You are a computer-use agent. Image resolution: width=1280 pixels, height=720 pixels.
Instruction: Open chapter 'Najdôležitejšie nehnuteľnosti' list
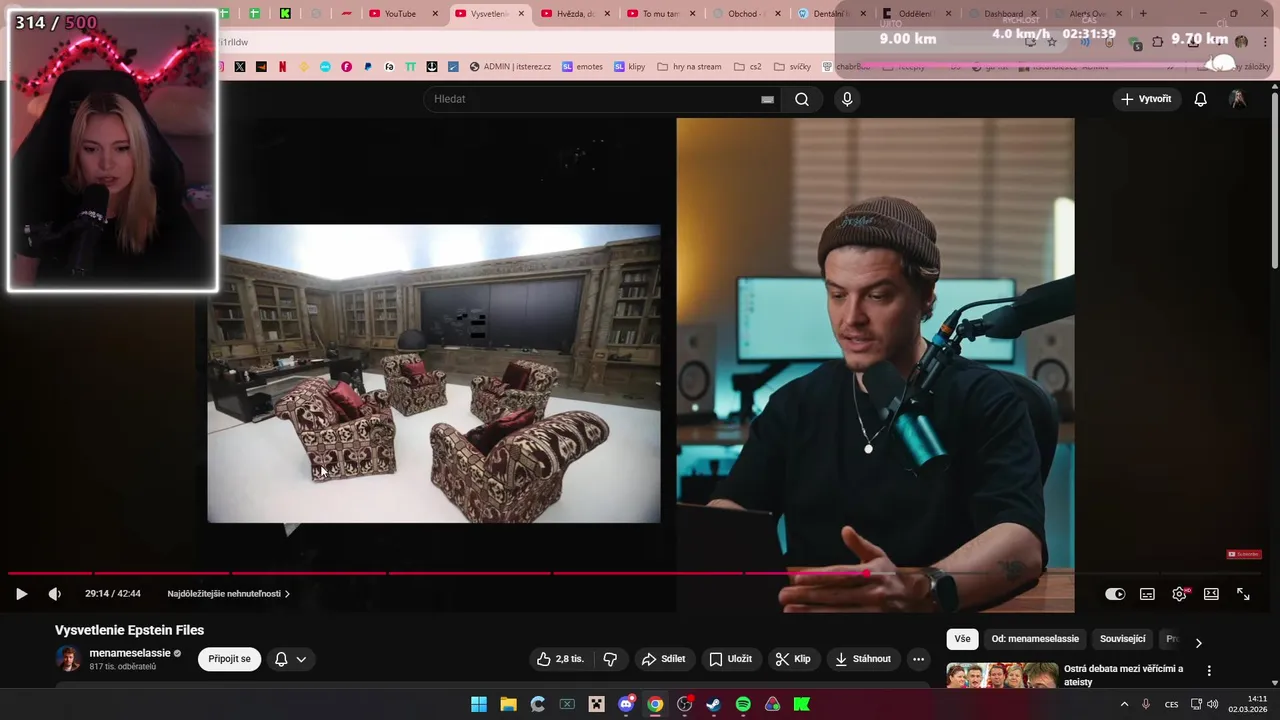(229, 594)
